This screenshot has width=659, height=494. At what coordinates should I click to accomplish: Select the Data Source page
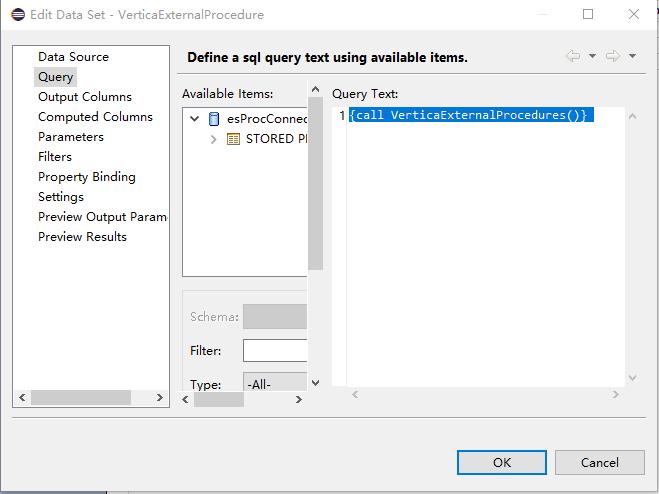click(73, 57)
